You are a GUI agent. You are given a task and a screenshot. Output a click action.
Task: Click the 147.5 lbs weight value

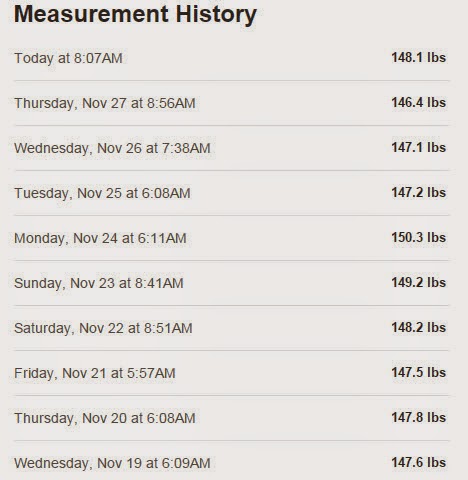tap(418, 372)
